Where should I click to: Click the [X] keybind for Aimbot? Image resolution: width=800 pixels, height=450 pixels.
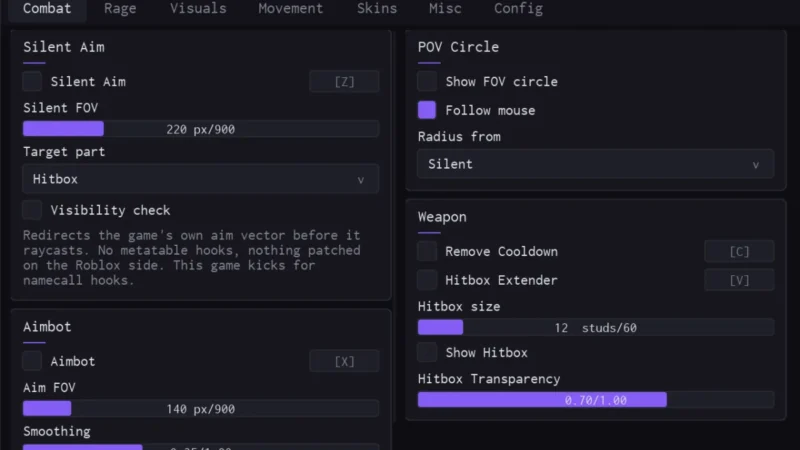[344, 361]
